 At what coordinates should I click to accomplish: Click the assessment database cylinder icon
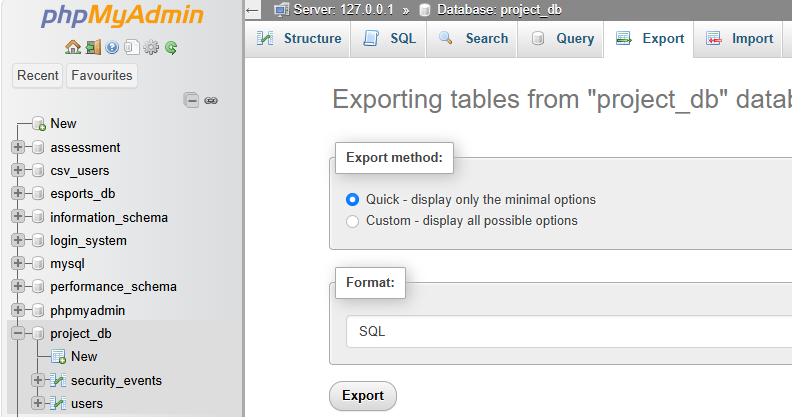click(x=38, y=147)
